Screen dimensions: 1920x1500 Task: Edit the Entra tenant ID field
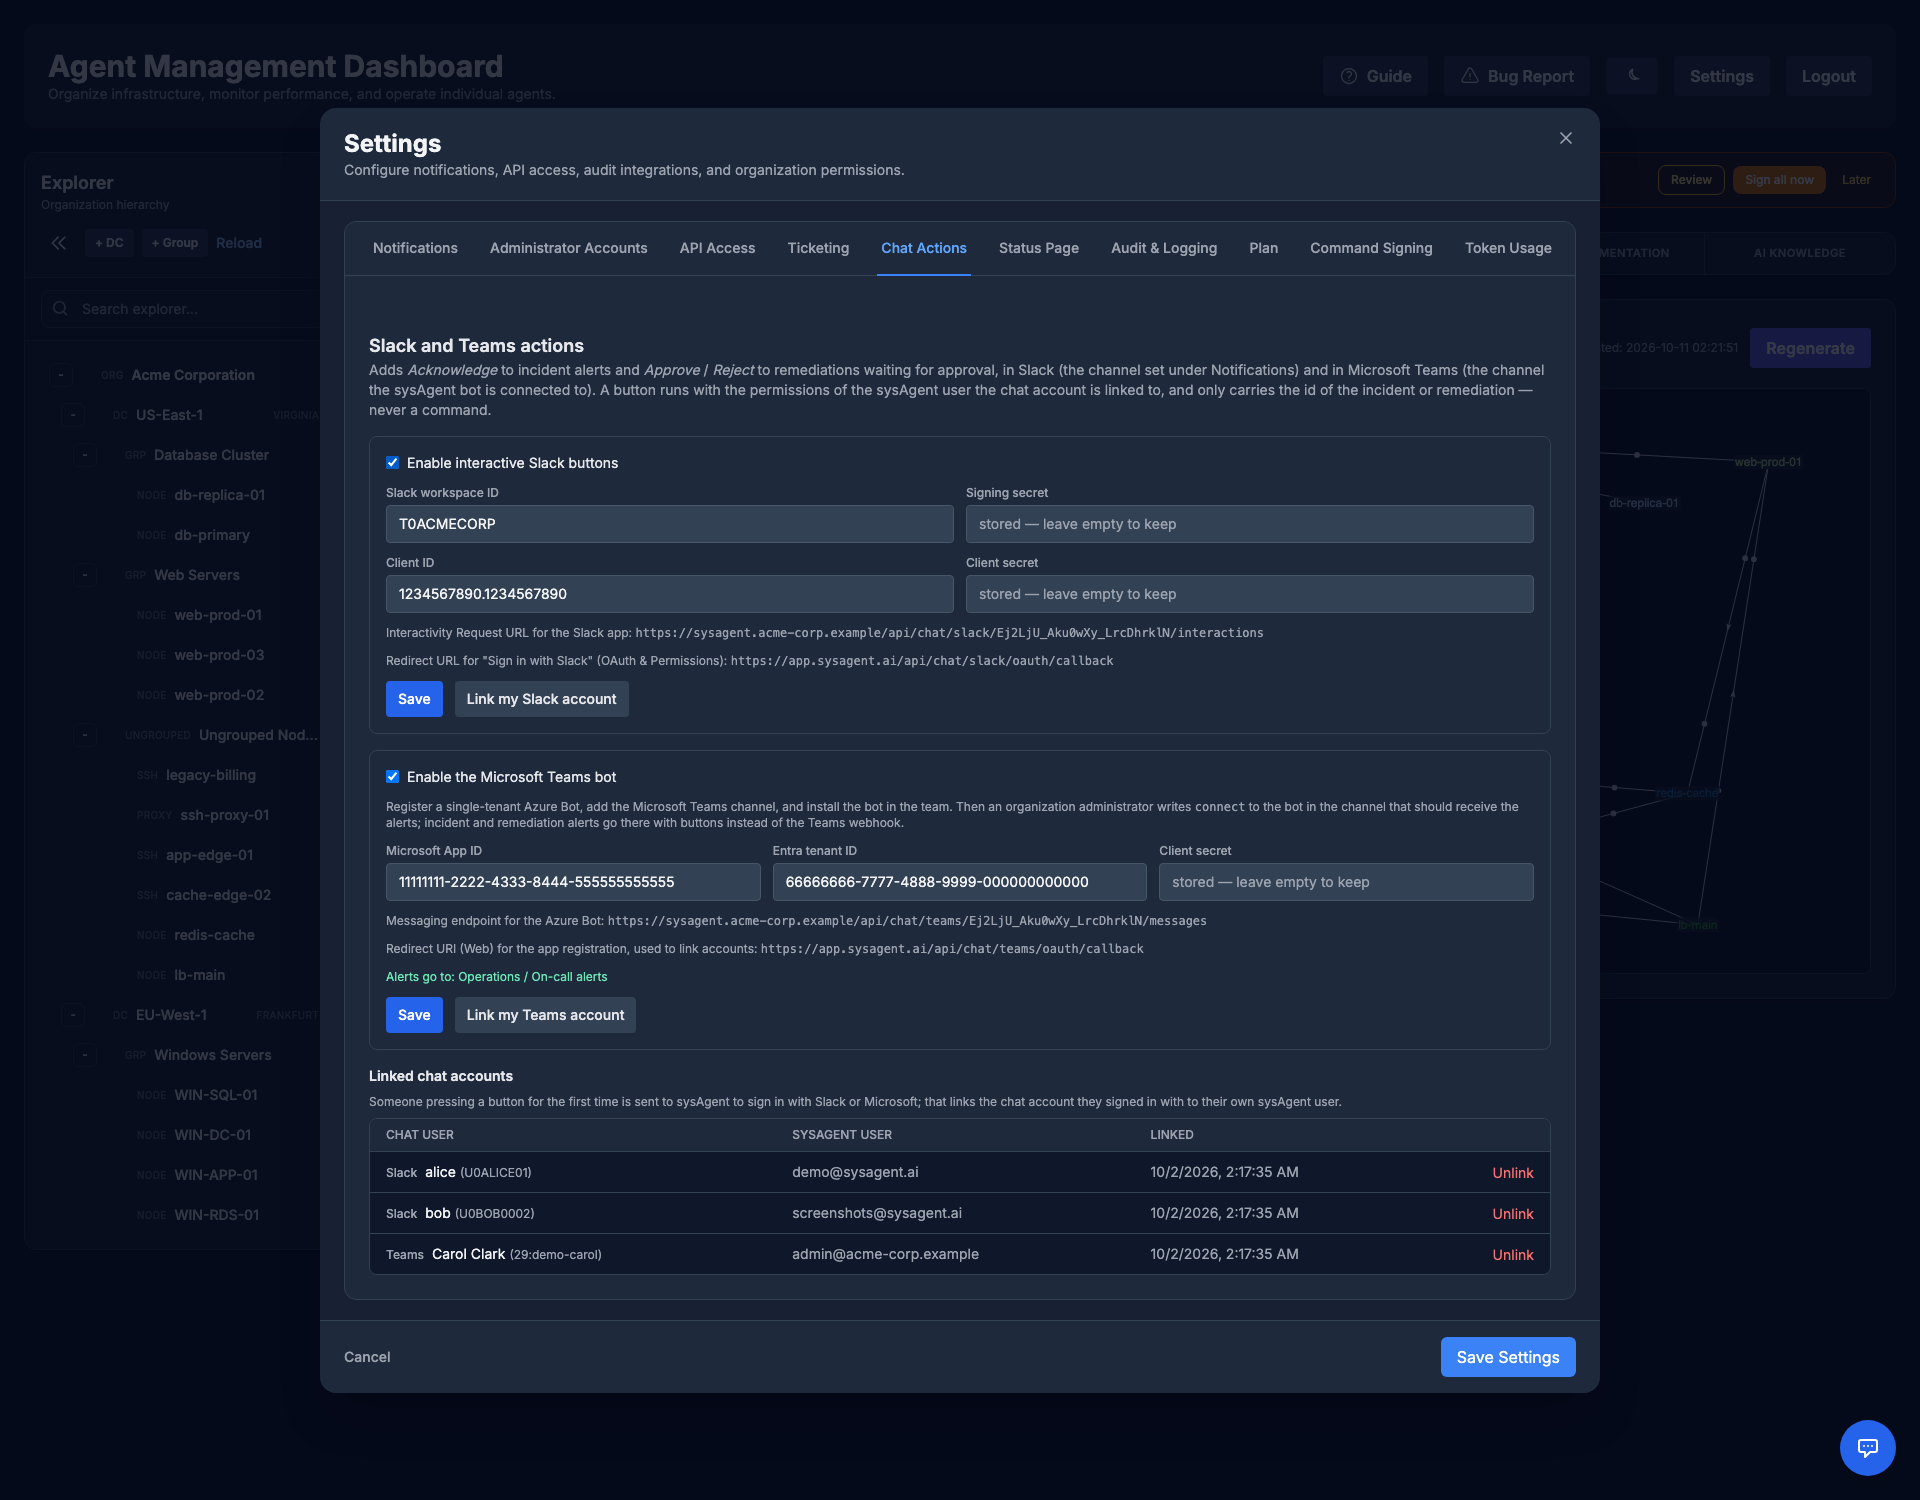click(x=960, y=882)
